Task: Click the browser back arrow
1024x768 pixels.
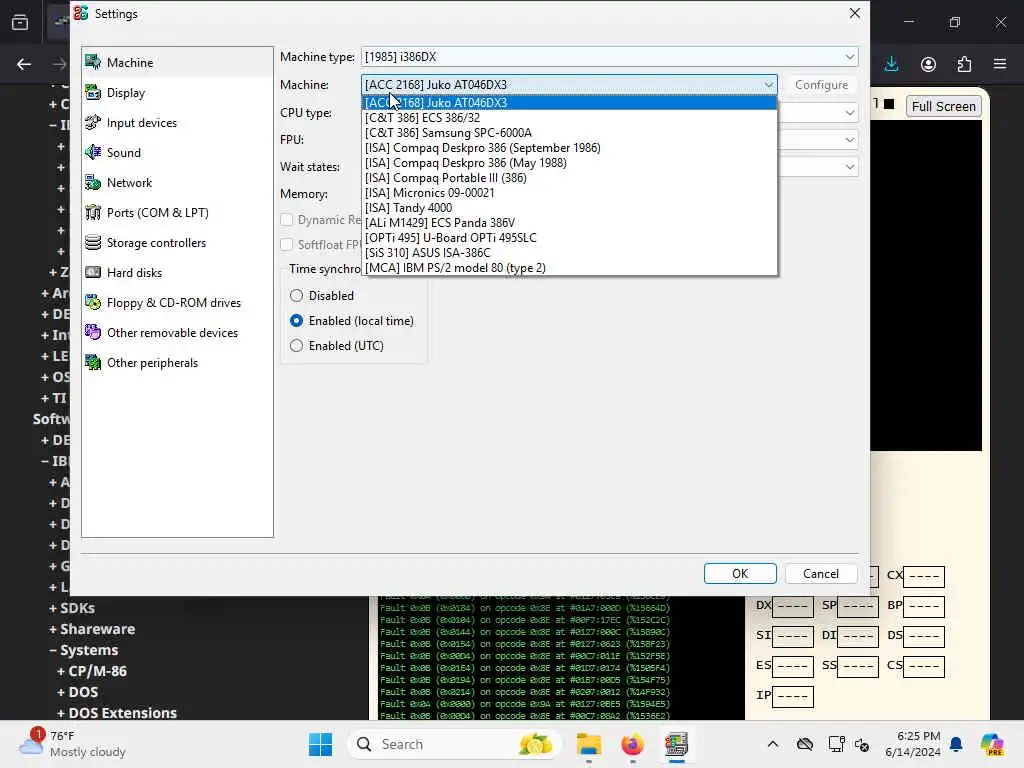Action: (24, 64)
